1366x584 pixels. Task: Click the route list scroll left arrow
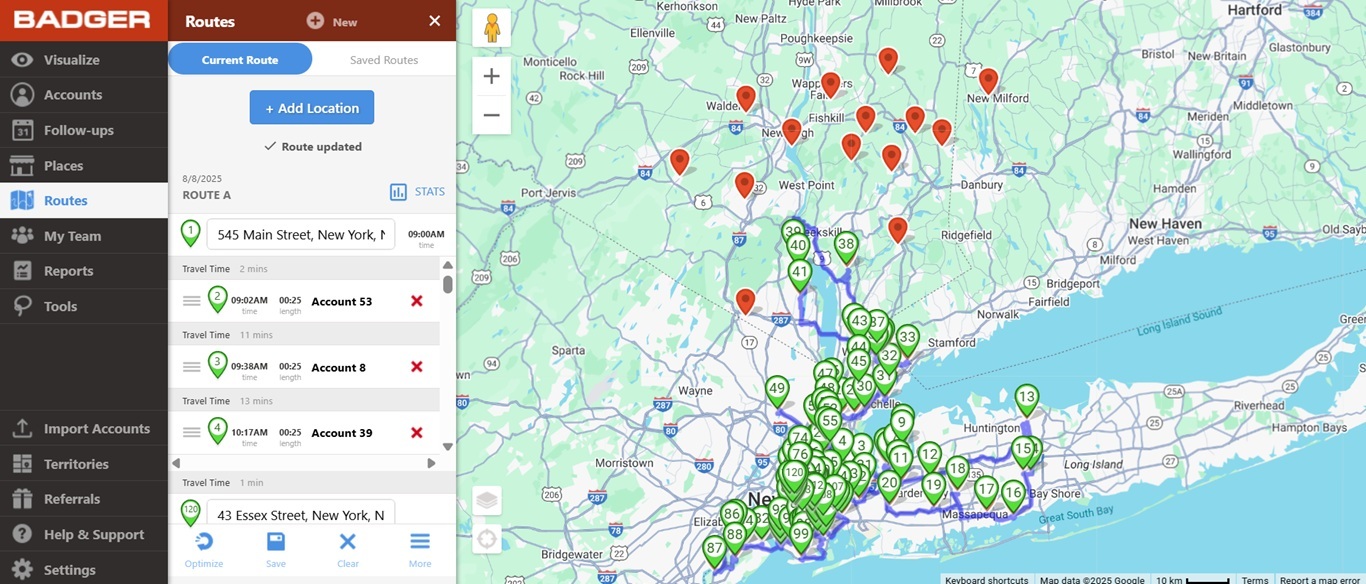(x=177, y=463)
